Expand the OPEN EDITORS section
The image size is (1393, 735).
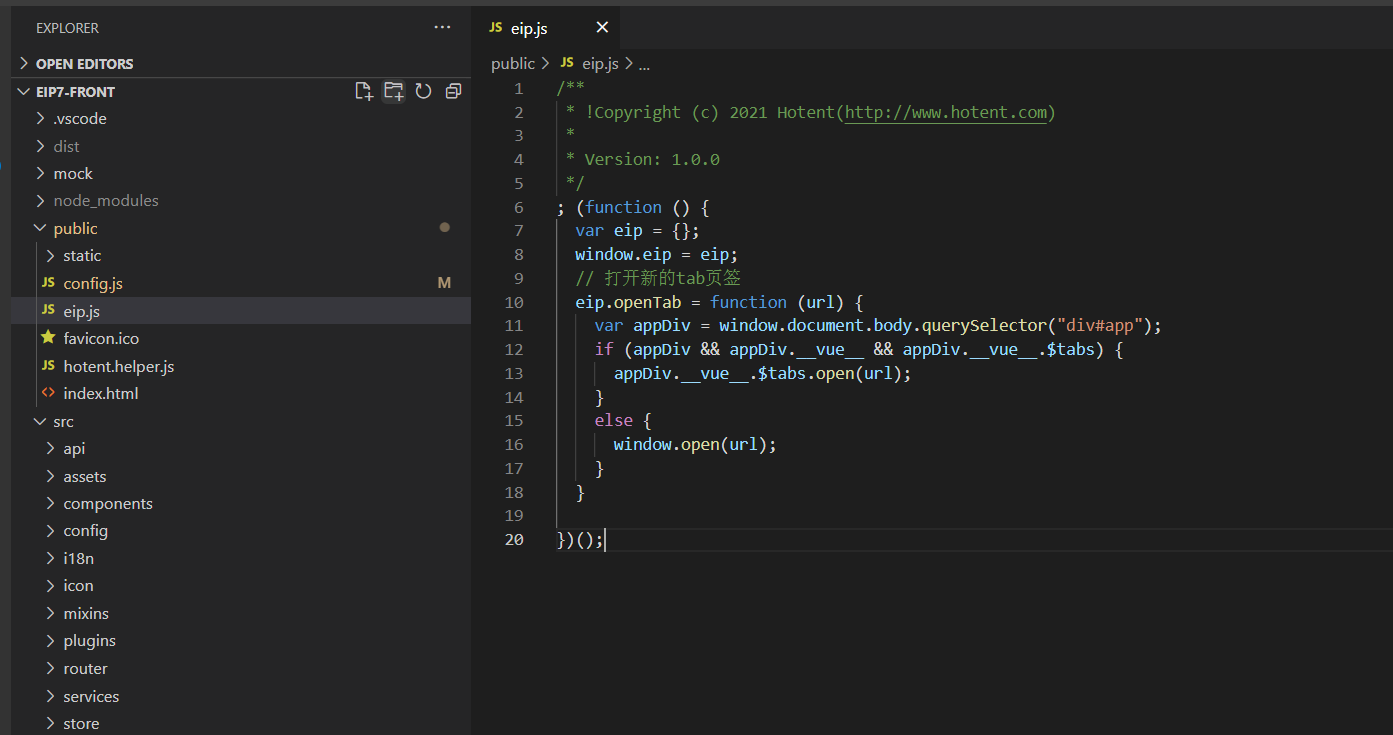pyautogui.click(x=84, y=63)
